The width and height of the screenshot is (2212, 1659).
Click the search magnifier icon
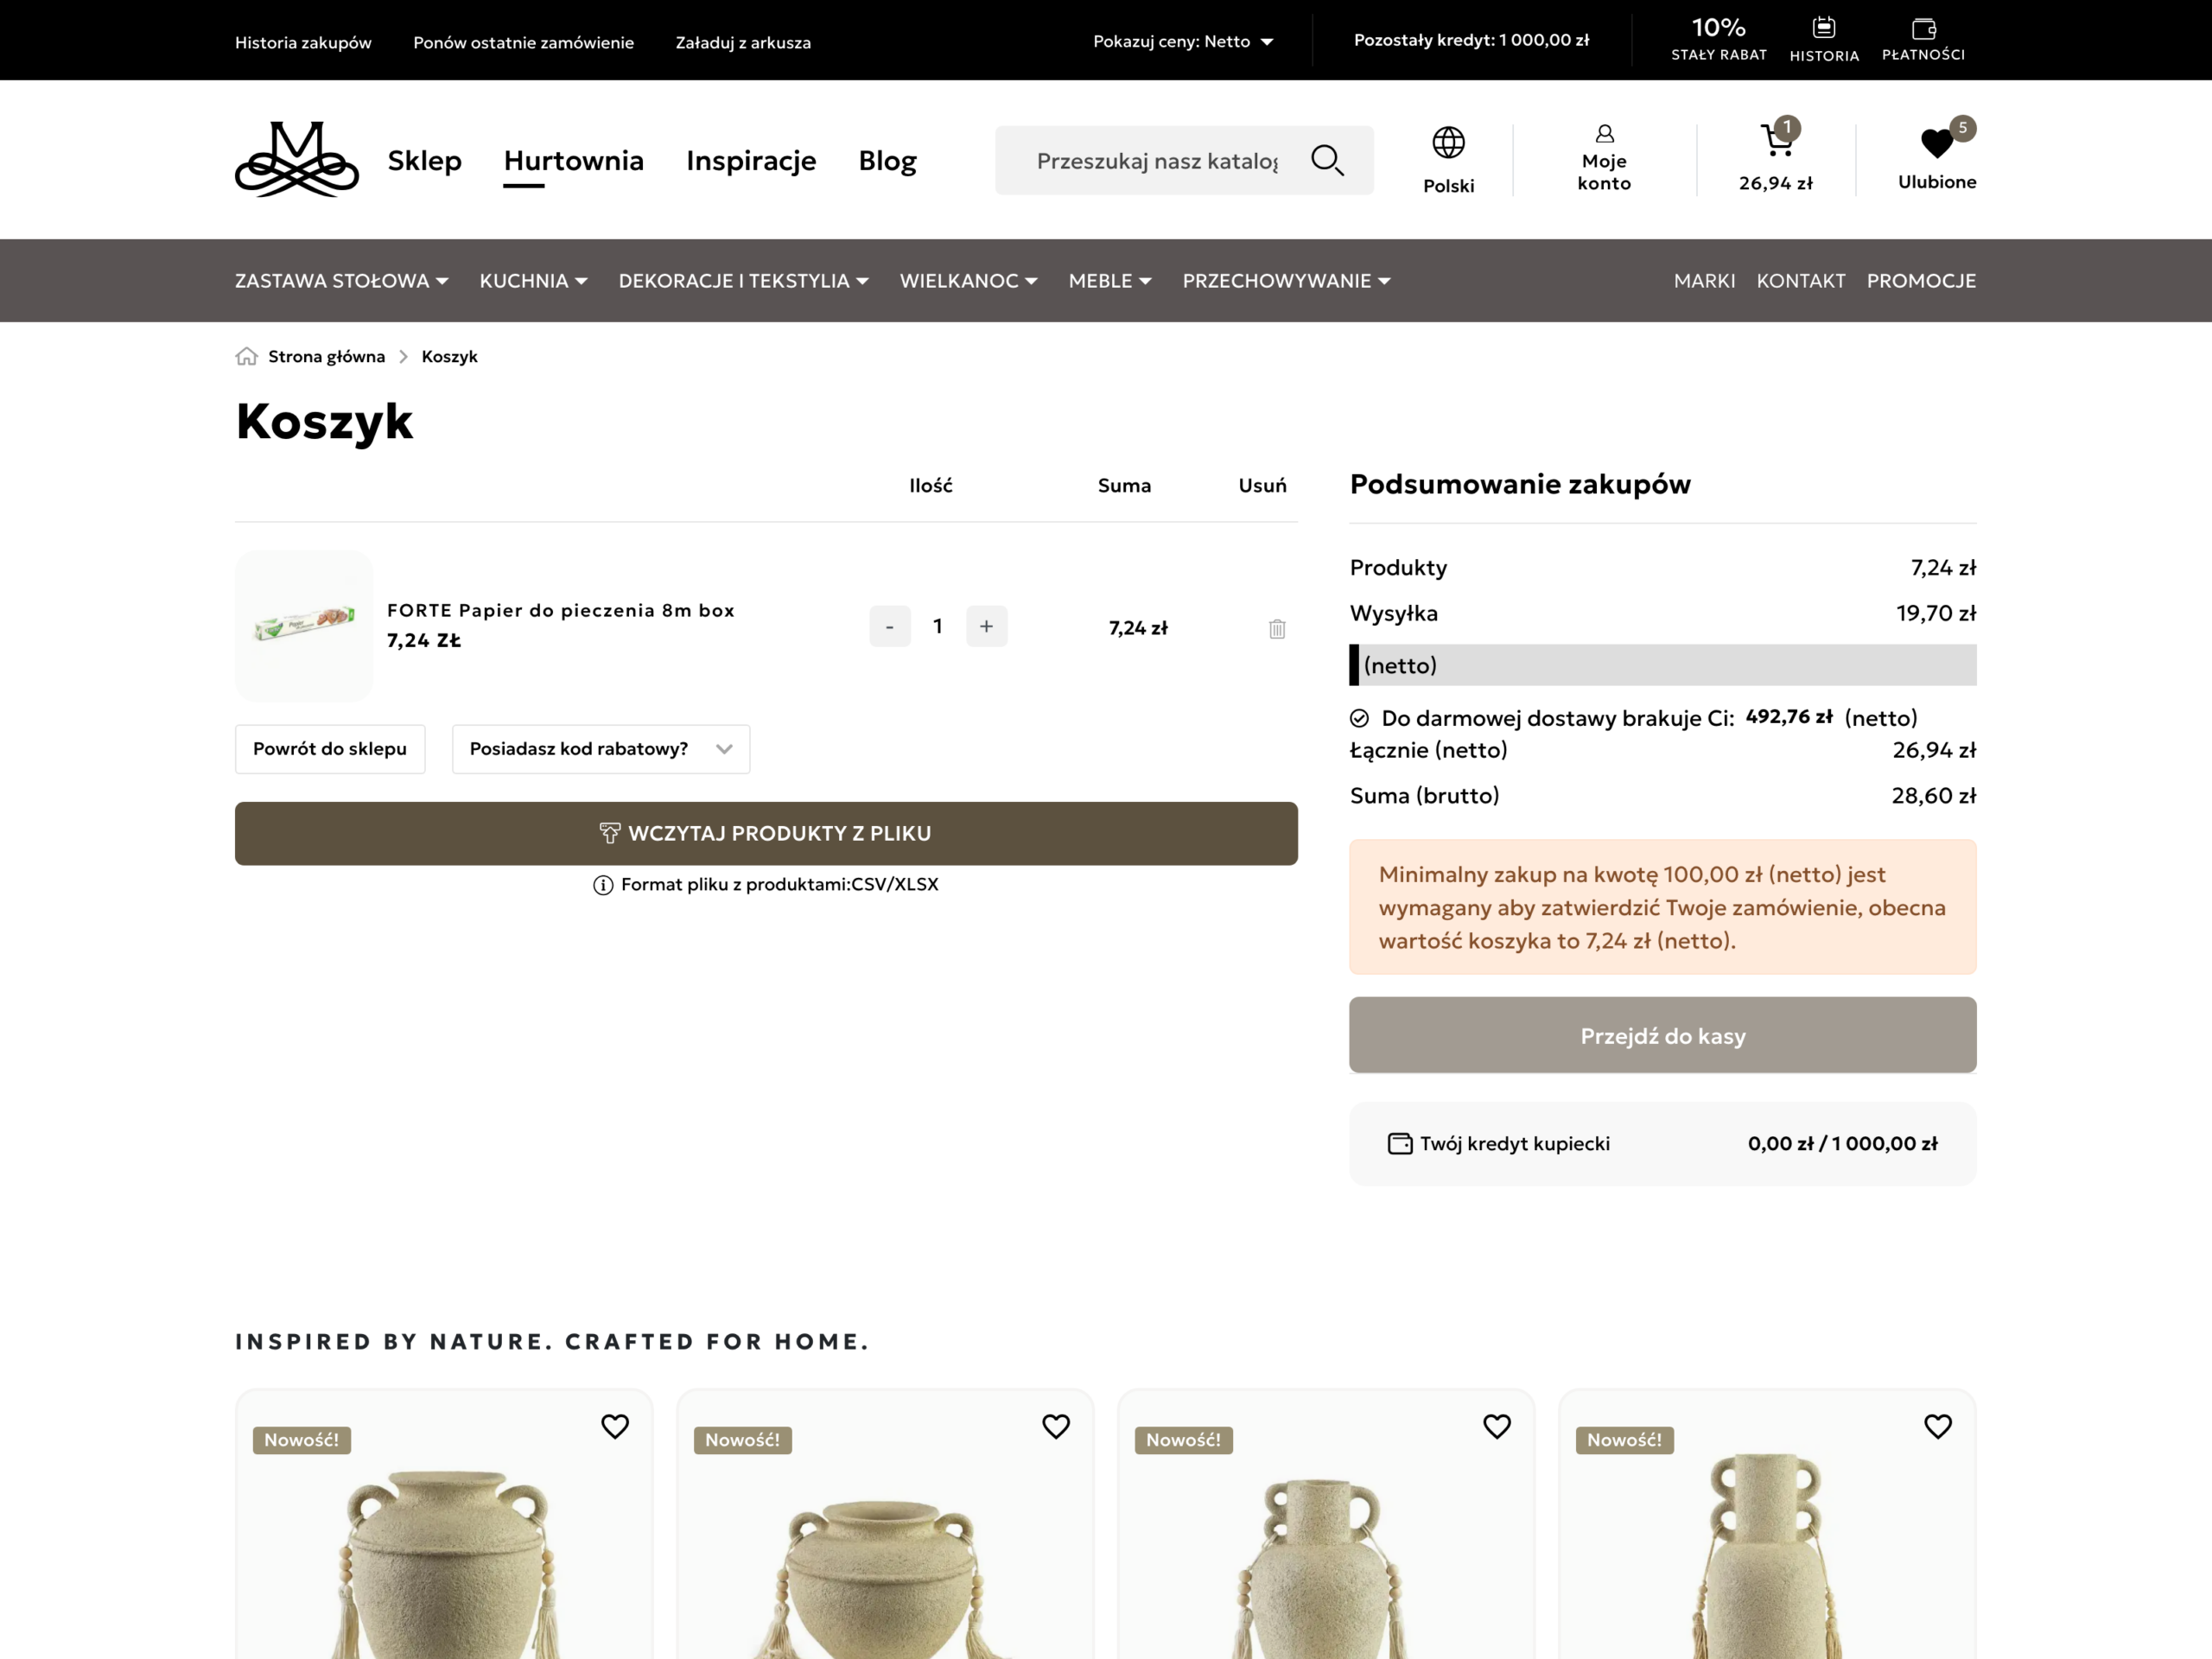pos(1327,160)
